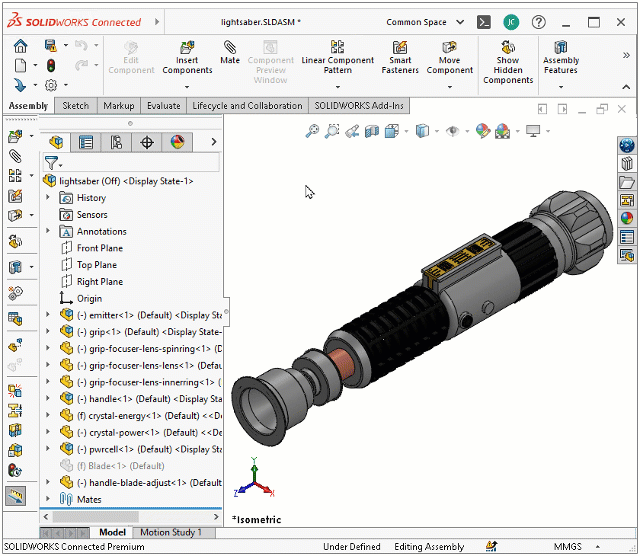Click Linear Component Pattern
640x556 pixels.
click(x=338, y=58)
